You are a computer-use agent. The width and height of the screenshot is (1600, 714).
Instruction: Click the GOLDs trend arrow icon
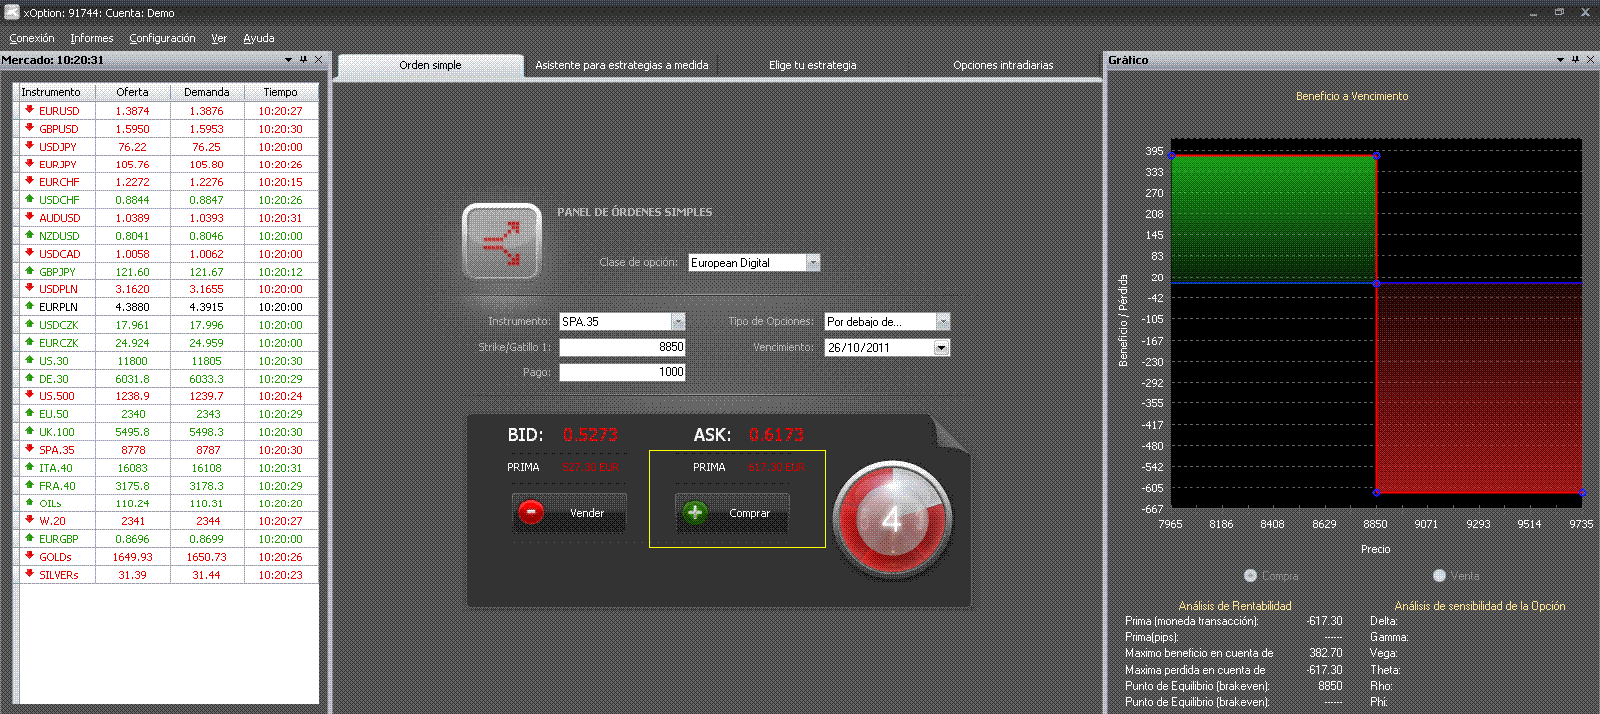[29, 556]
